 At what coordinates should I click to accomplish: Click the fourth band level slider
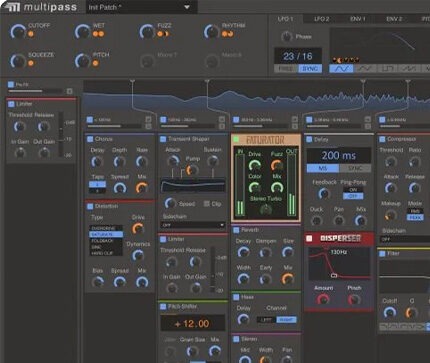(x=334, y=126)
